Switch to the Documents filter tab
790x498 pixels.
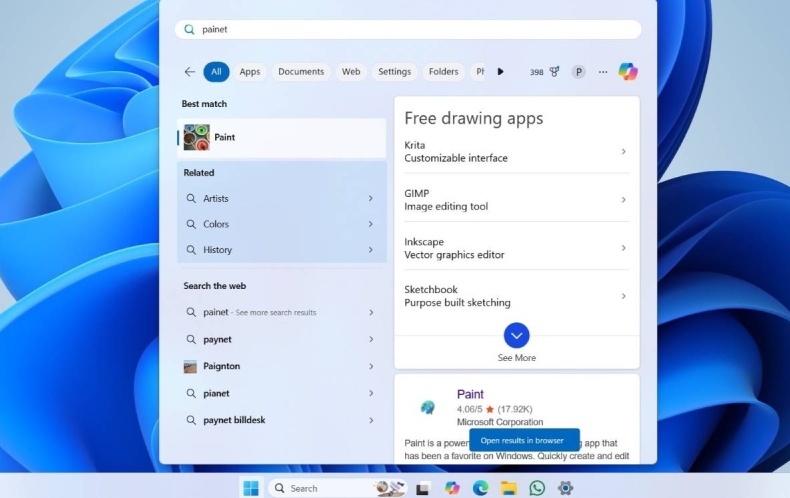point(301,72)
